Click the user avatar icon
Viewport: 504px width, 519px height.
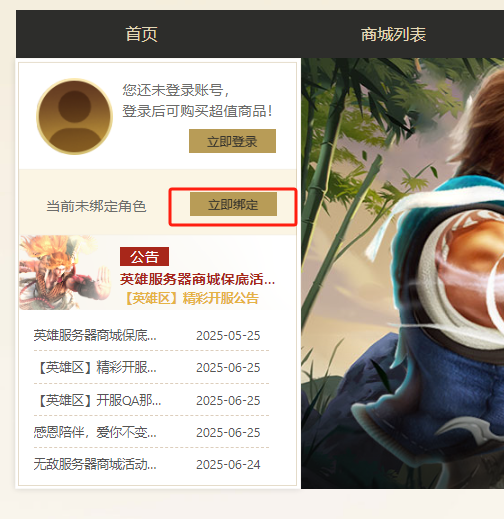(x=74, y=116)
